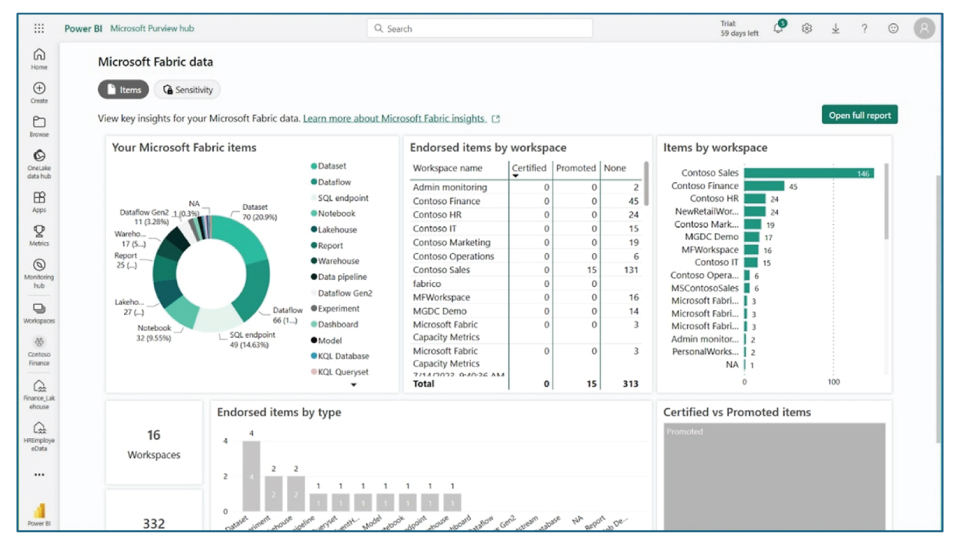Image resolution: width=960 pixels, height=547 pixels.
Task: Expand the legend list down arrow
Action: [x=353, y=385]
